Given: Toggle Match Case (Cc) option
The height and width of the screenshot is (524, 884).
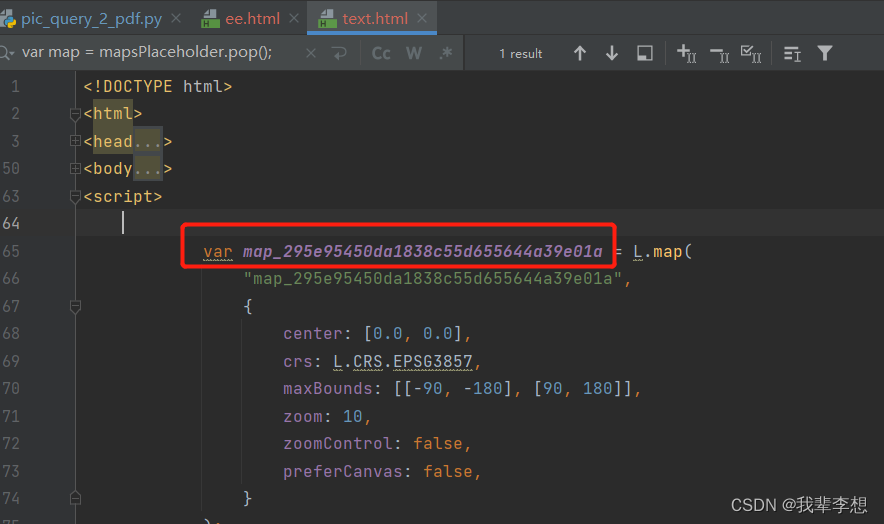Looking at the screenshot, I should pos(381,53).
